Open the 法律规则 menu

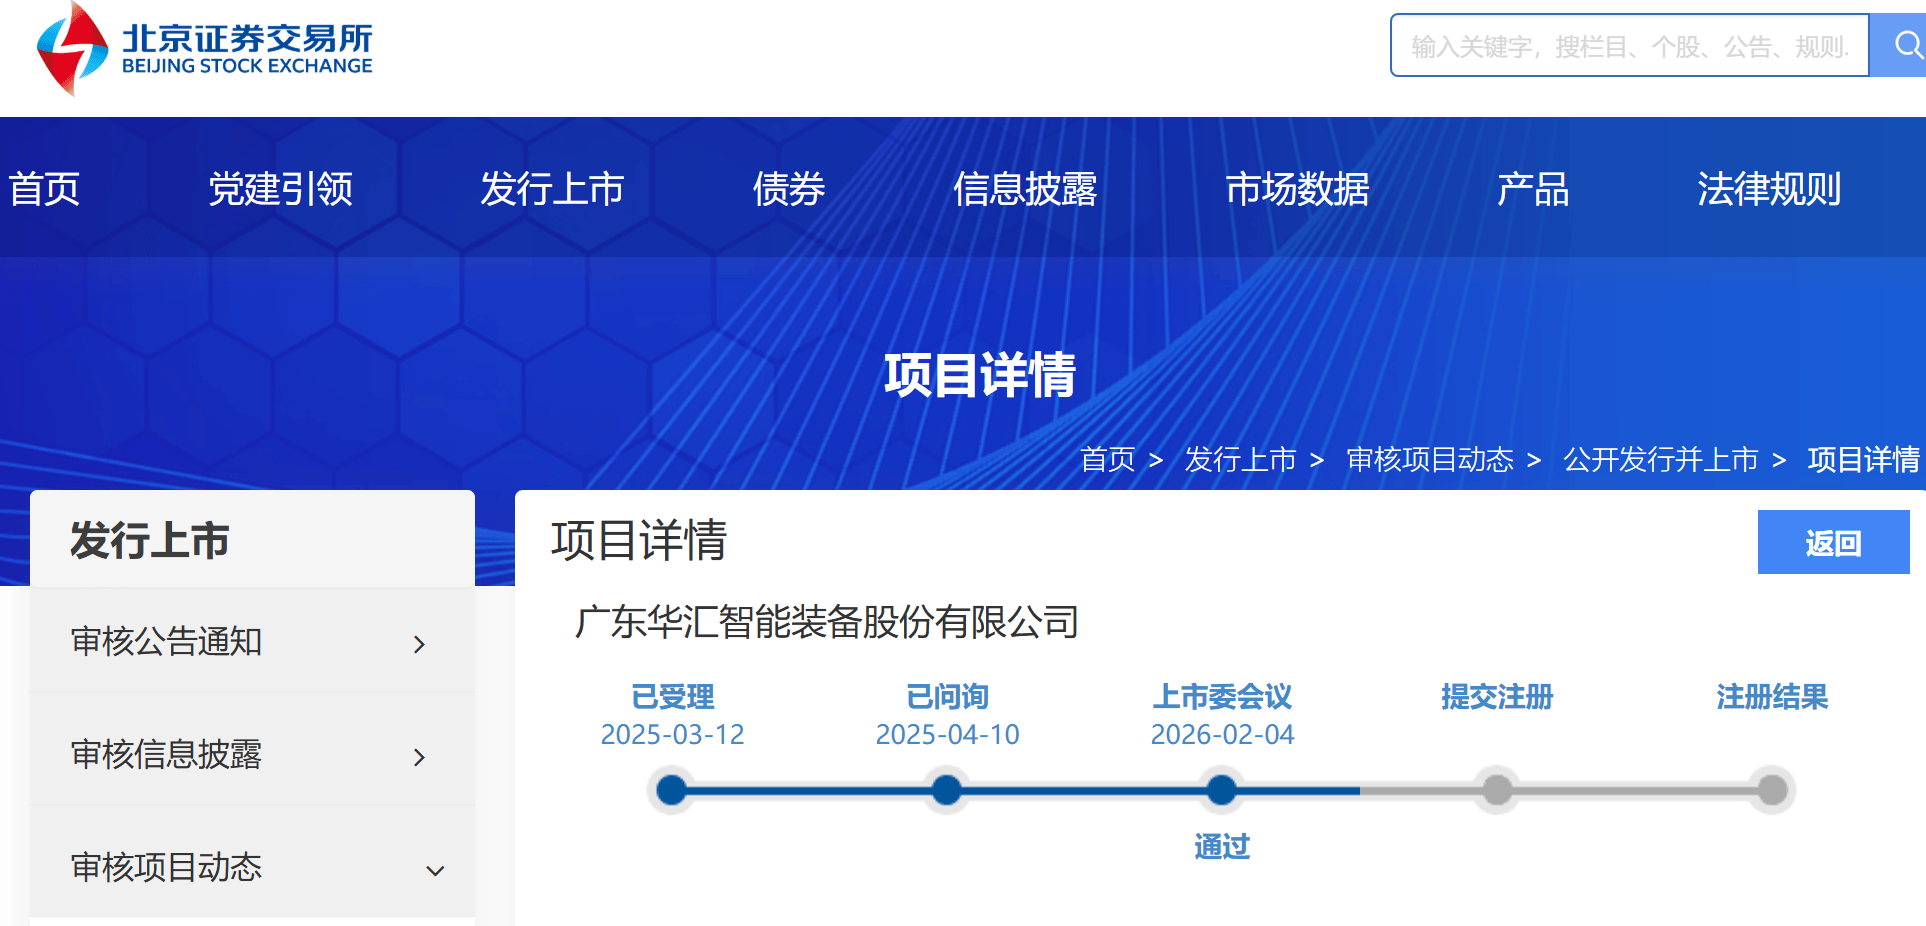pyautogui.click(x=1768, y=189)
